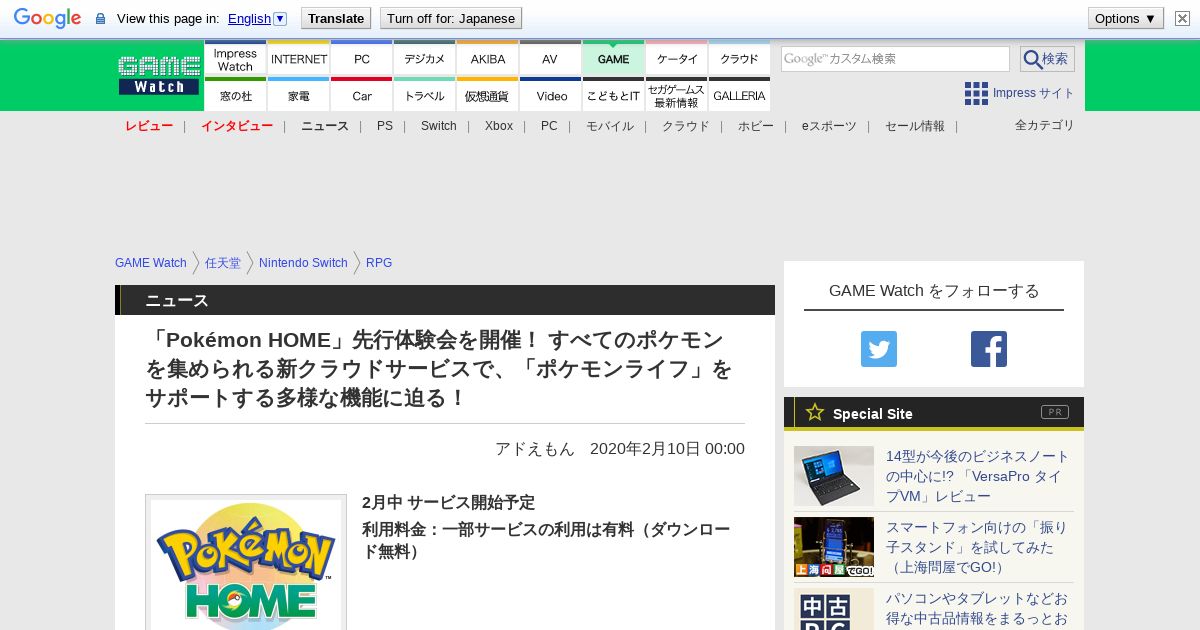This screenshot has width=1200, height=630.
Task: Open 全カテゴリ all categories link
Action: [1045, 125]
